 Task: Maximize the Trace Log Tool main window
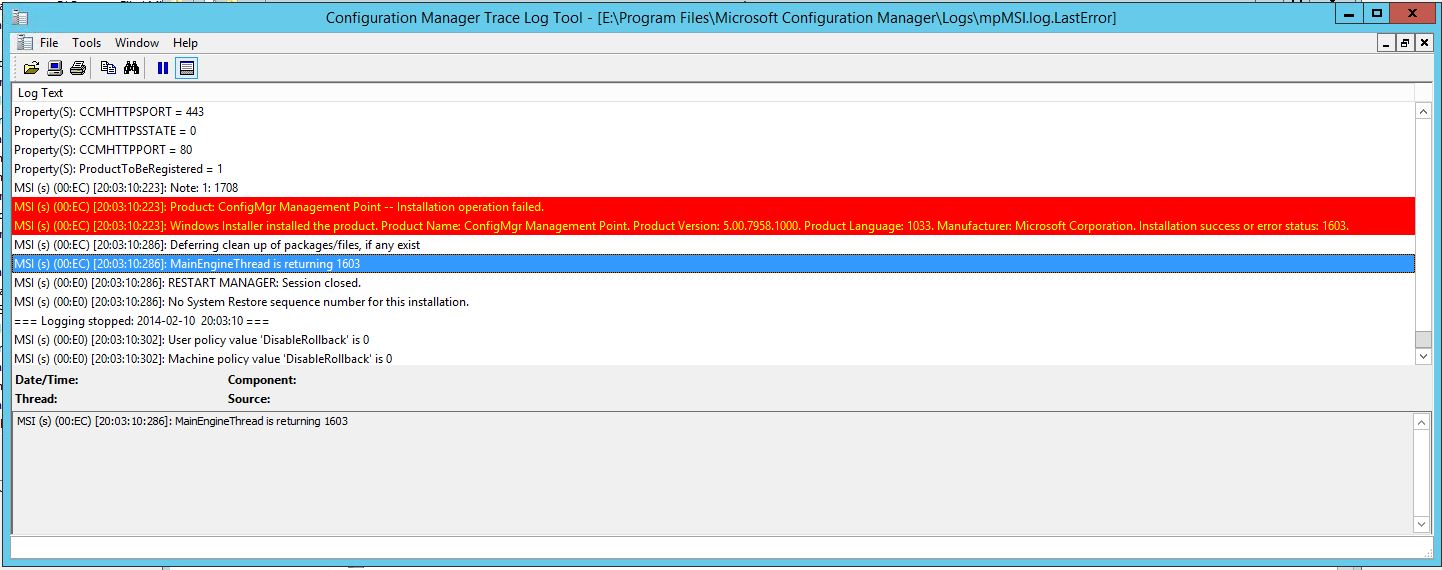point(1377,13)
